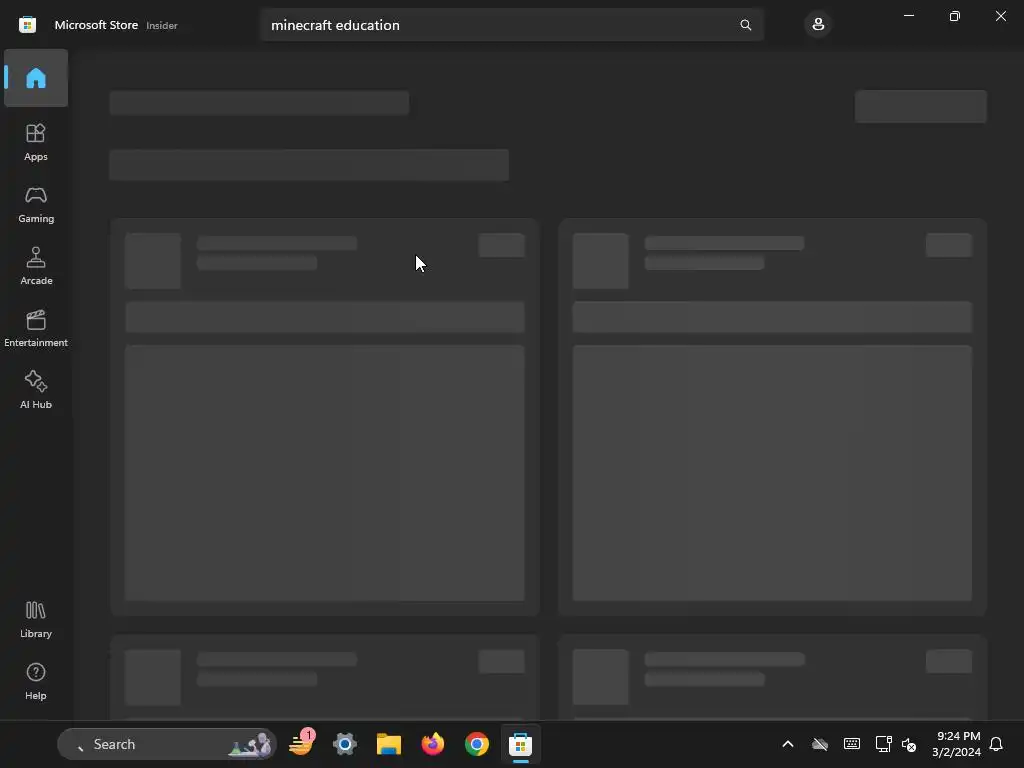Click the OneDrive tray icon

tap(820, 744)
